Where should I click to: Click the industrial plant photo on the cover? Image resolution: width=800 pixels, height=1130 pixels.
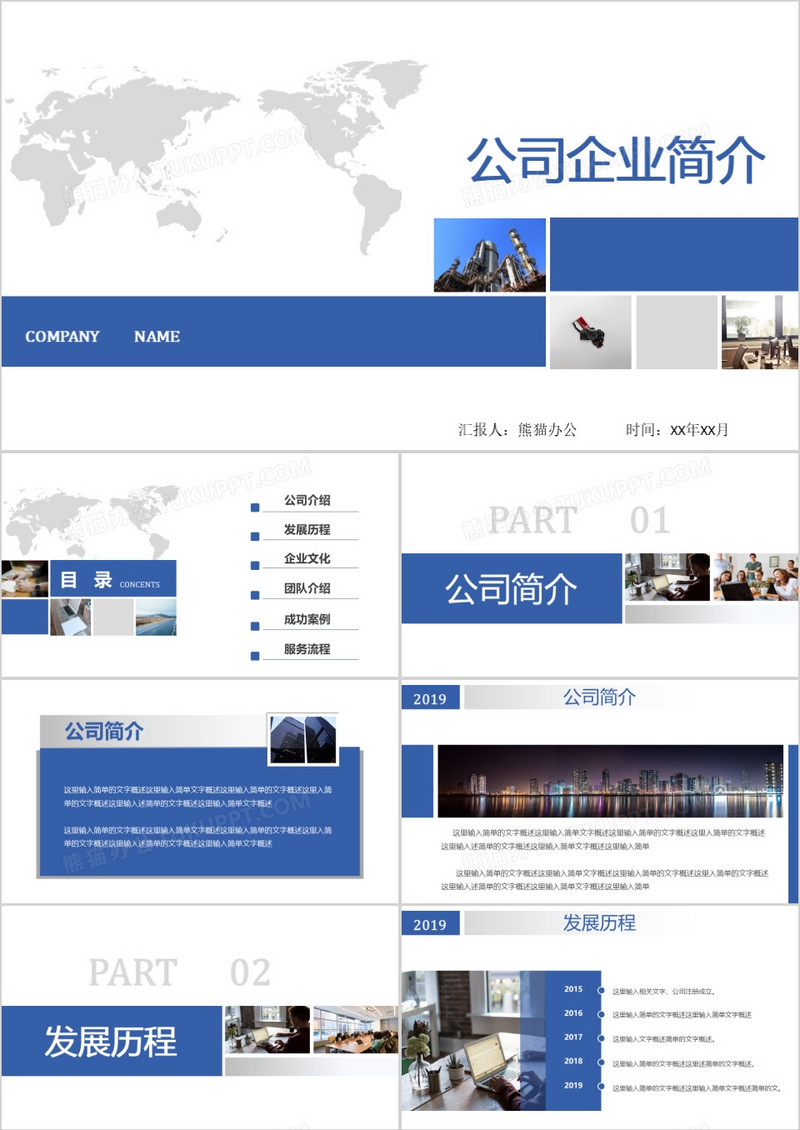coord(489,255)
